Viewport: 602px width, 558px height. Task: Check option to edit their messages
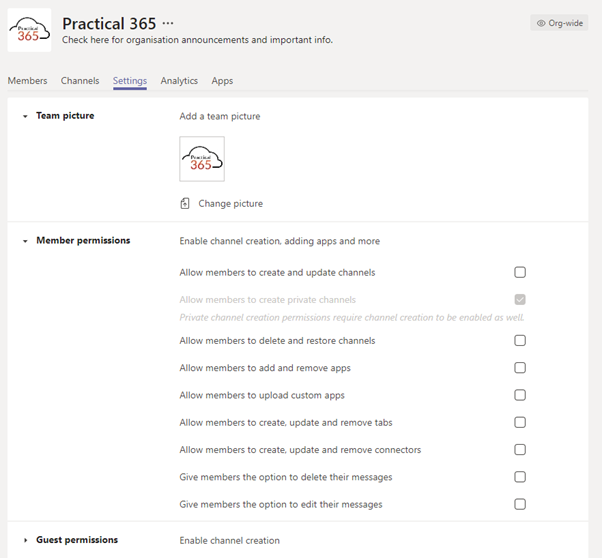(x=520, y=504)
